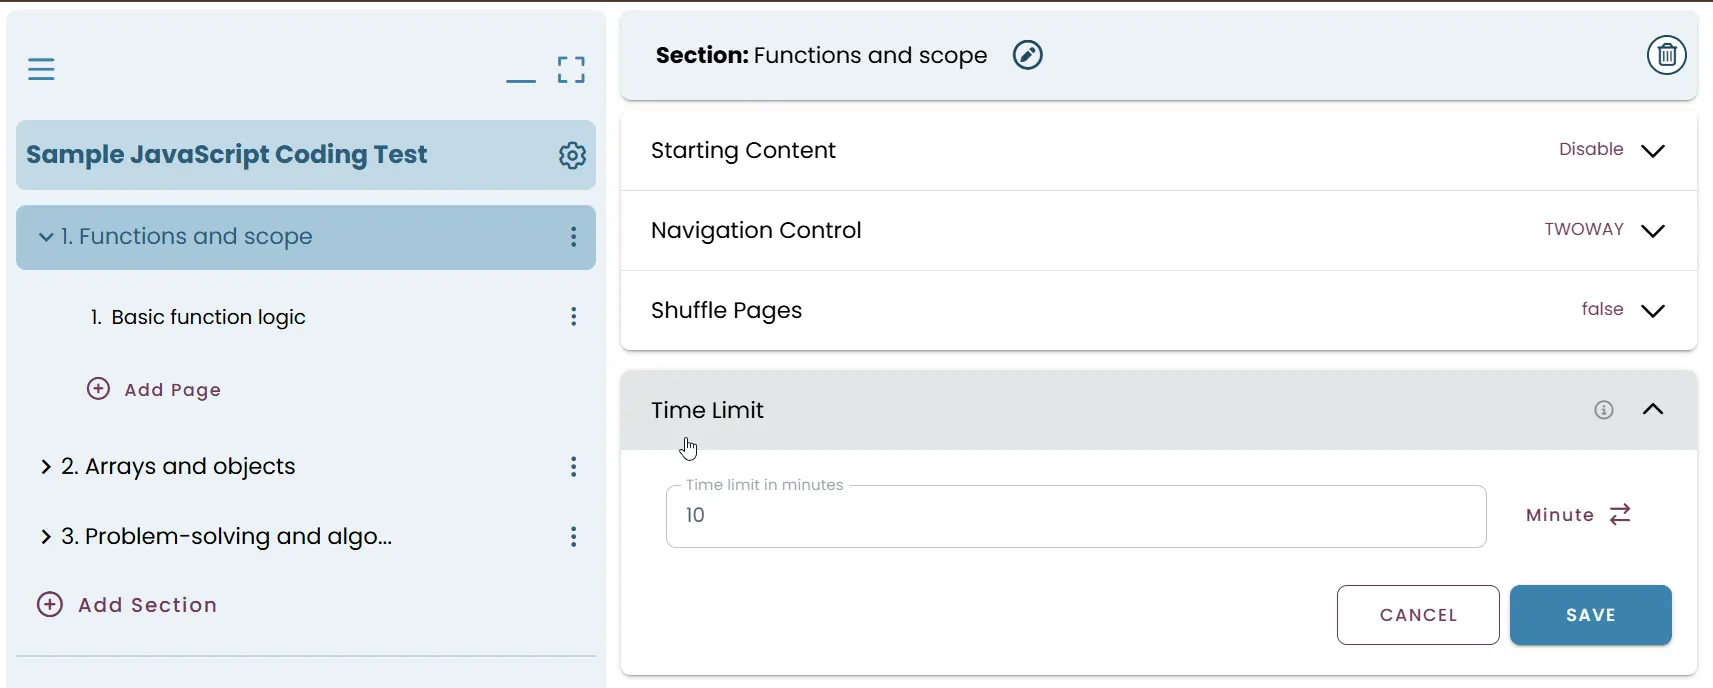Expand the Navigation Control chevron
Screen dimensions: 1713x688
point(1653,231)
